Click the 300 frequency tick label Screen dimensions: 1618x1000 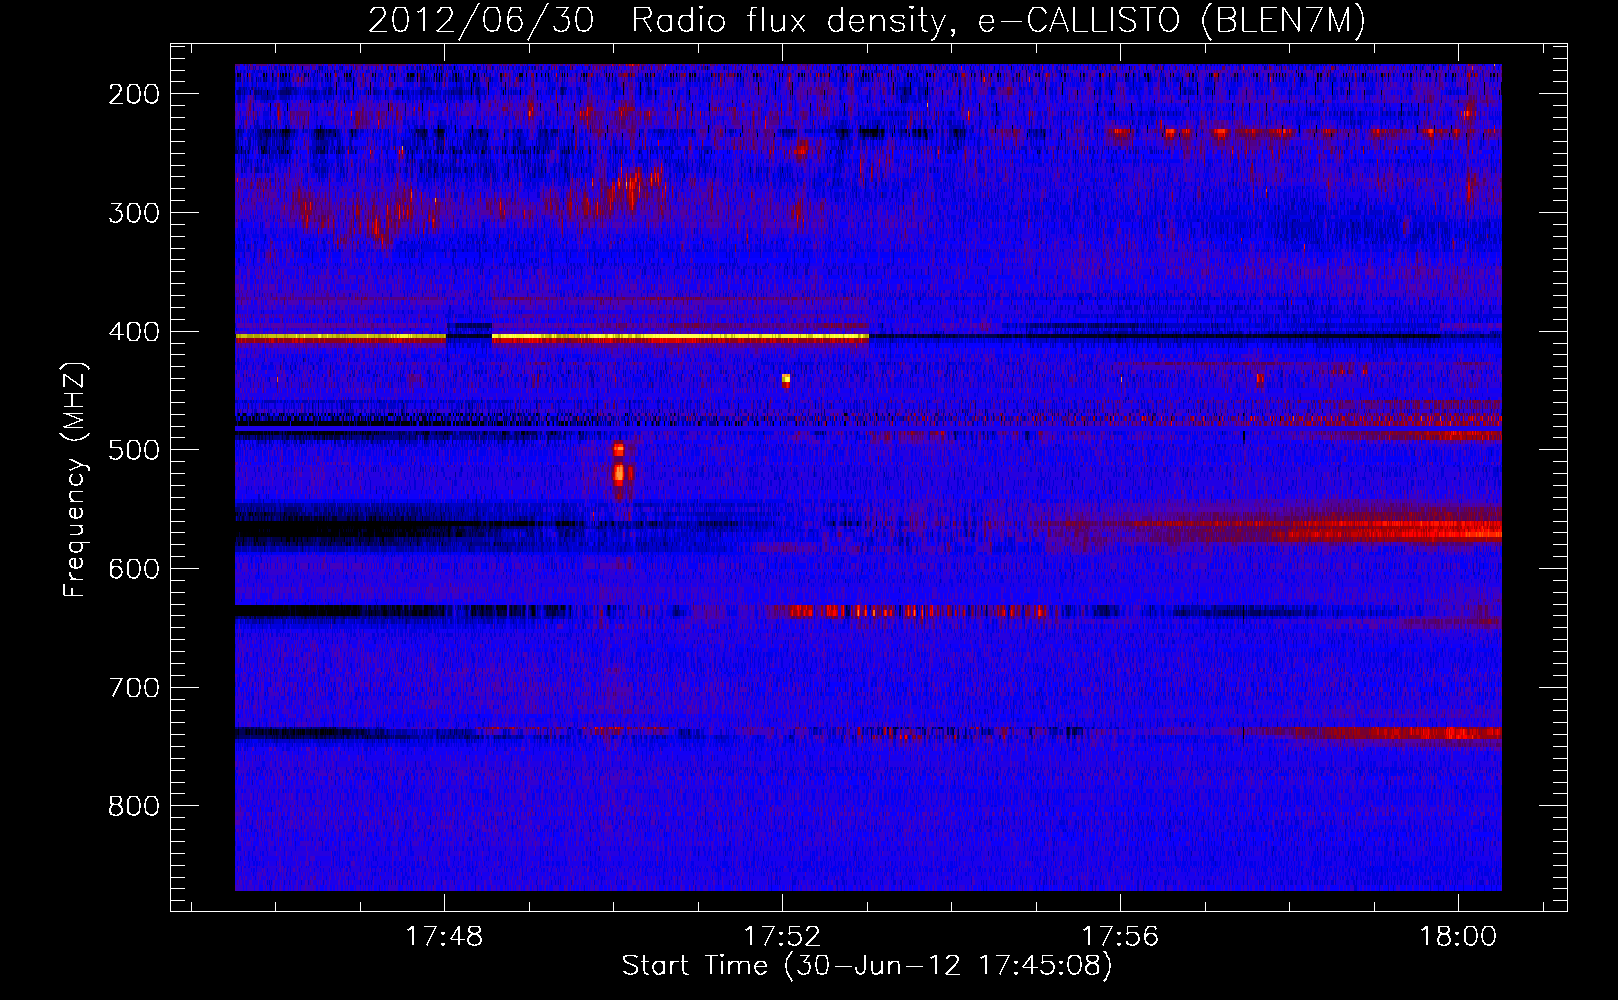click(x=134, y=213)
